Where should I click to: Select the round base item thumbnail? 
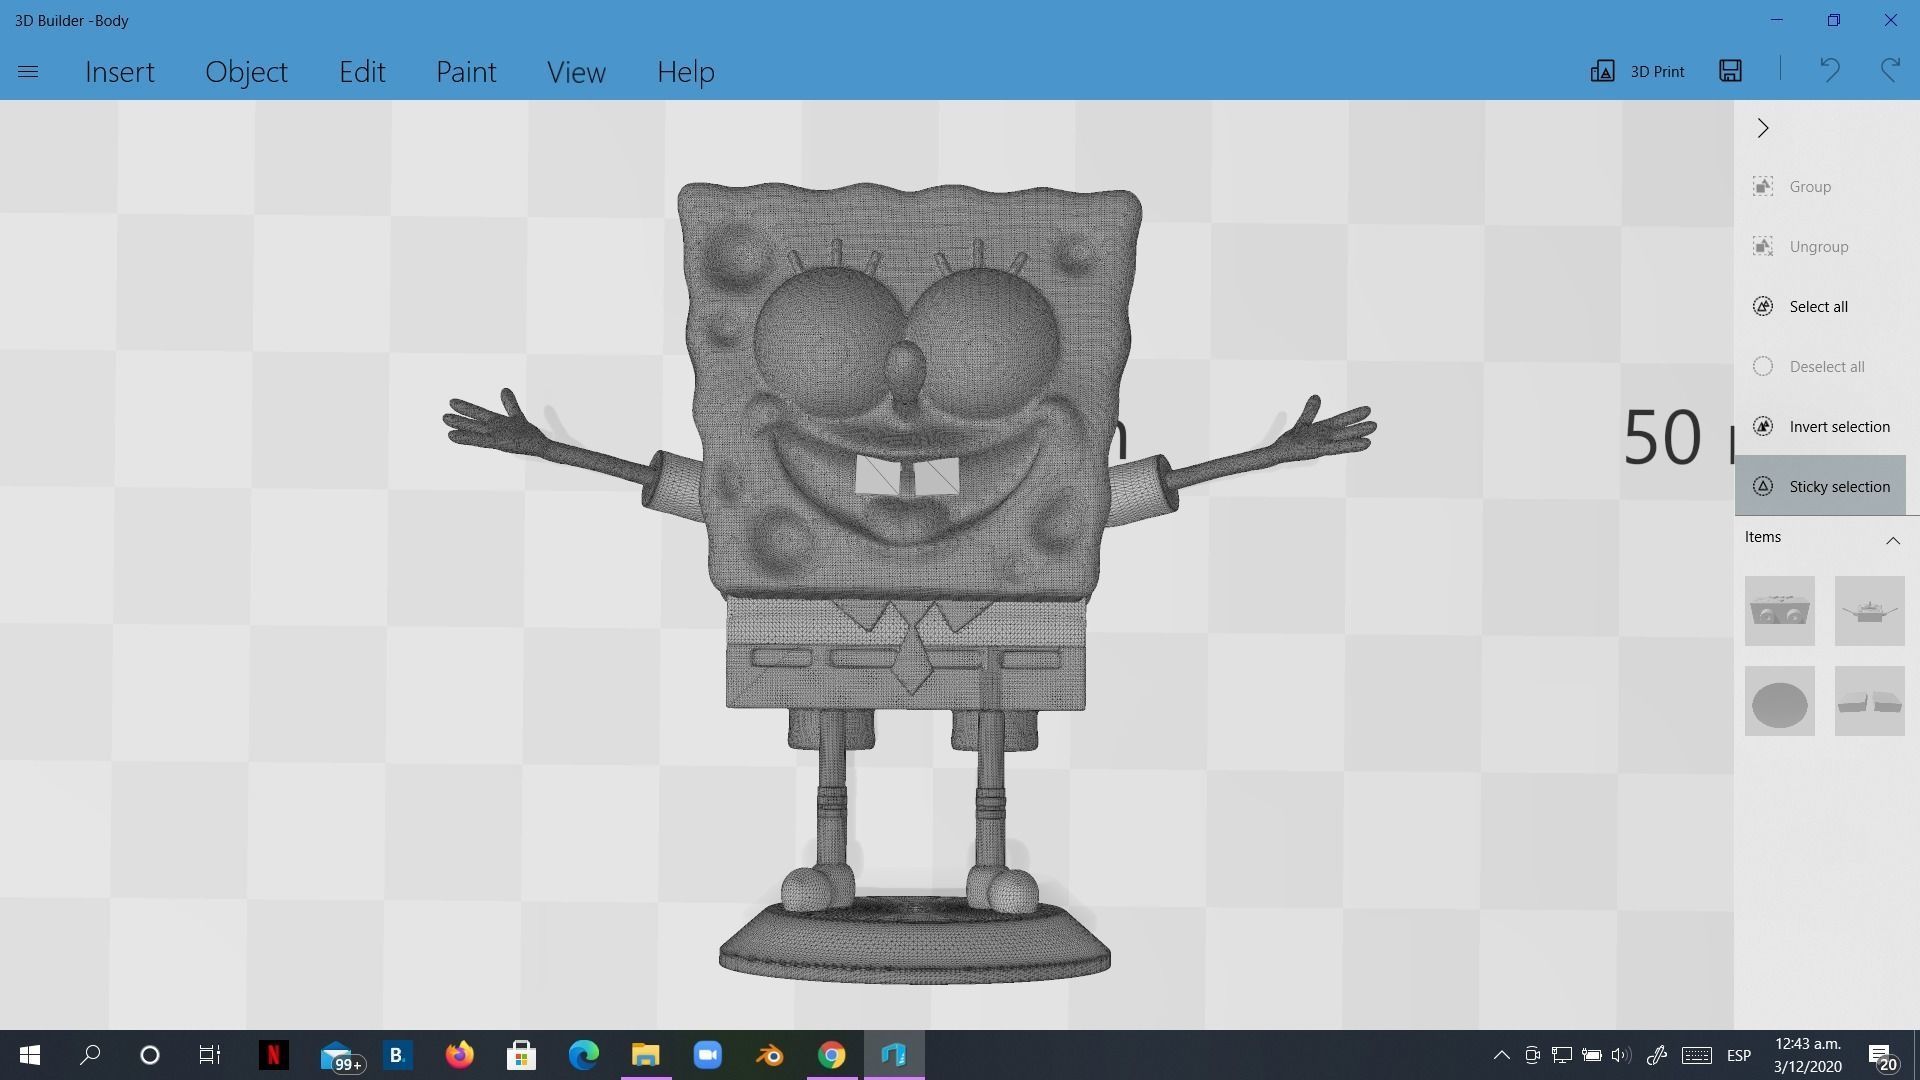(x=1780, y=701)
